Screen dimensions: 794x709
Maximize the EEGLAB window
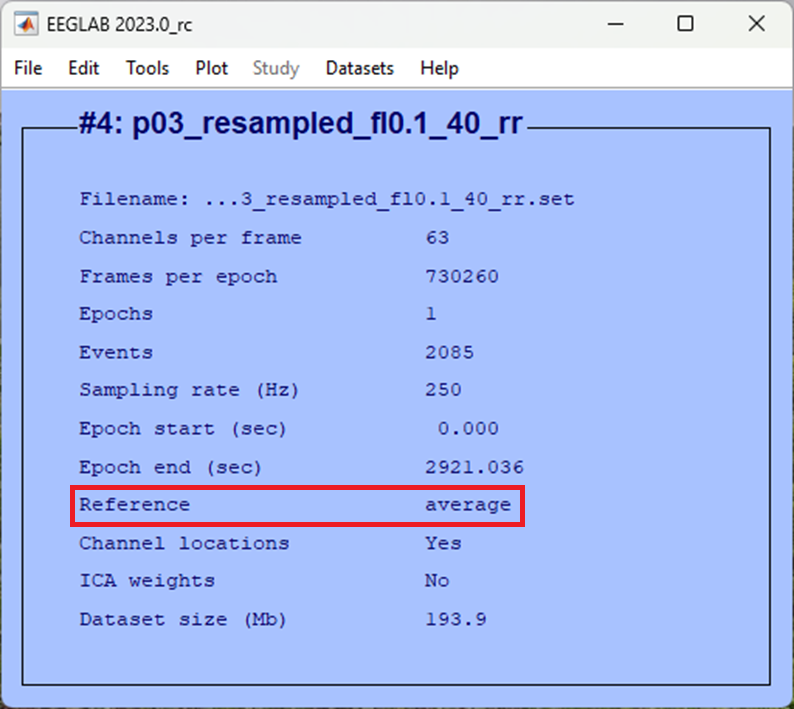(685, 24)
